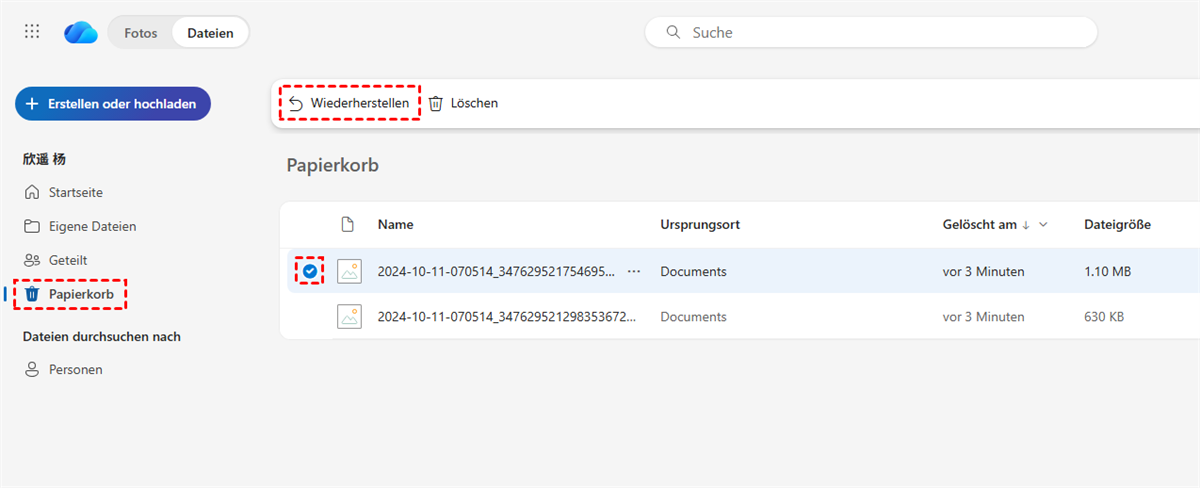
Task: Switch to the Fotos tab
Action: coord(141,33)
